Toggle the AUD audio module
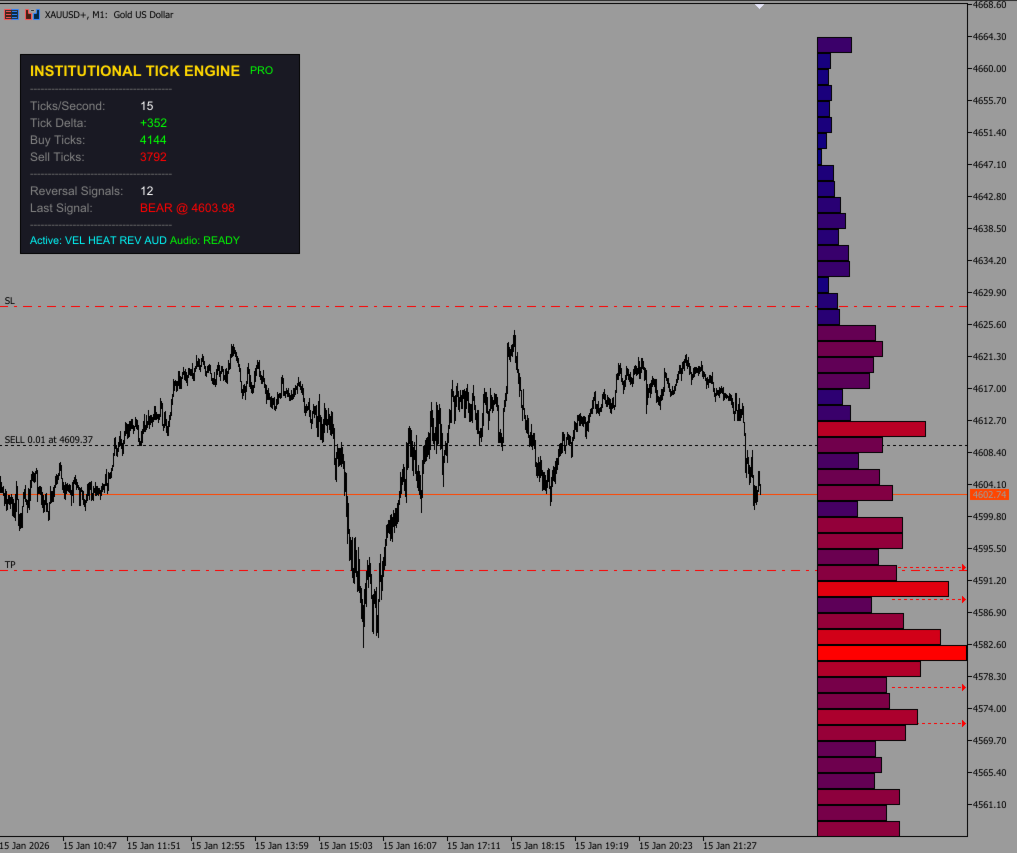1017x853 pixels. (x=155, y=240)
